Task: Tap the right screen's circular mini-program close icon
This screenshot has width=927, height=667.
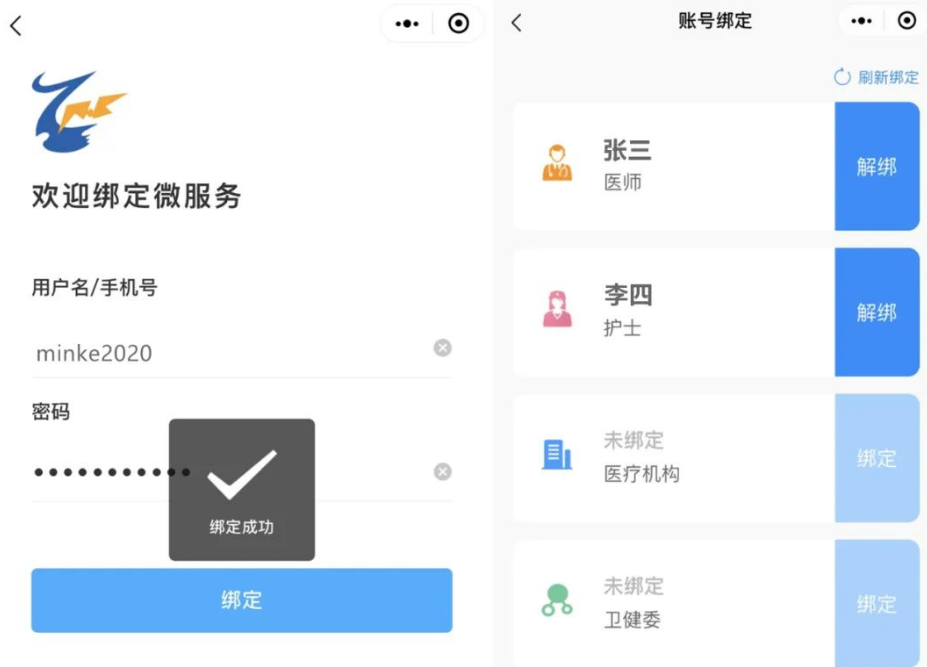Action: (906, 21)
